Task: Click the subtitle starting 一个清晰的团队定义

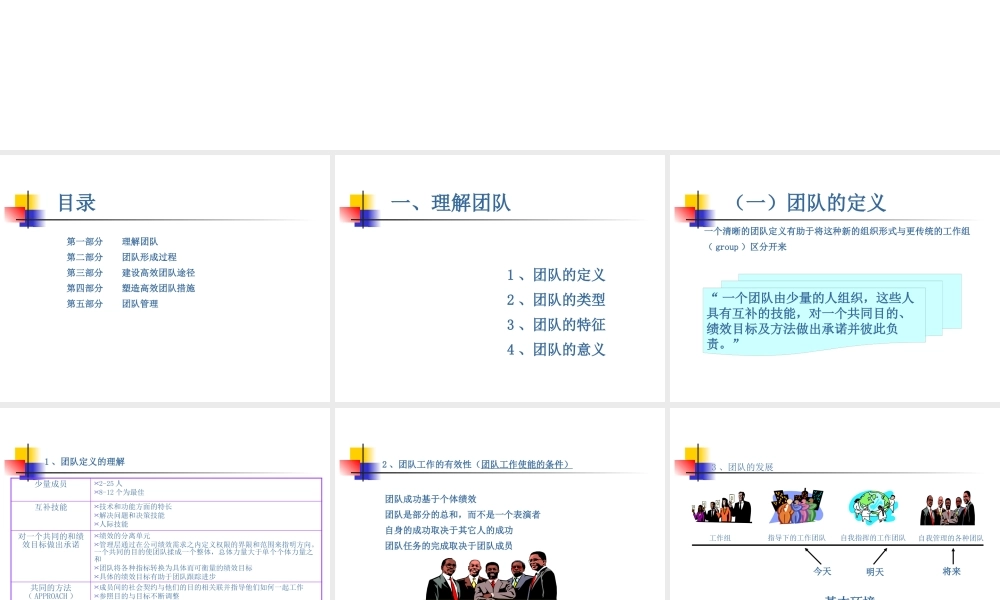Action: [837, 238]
